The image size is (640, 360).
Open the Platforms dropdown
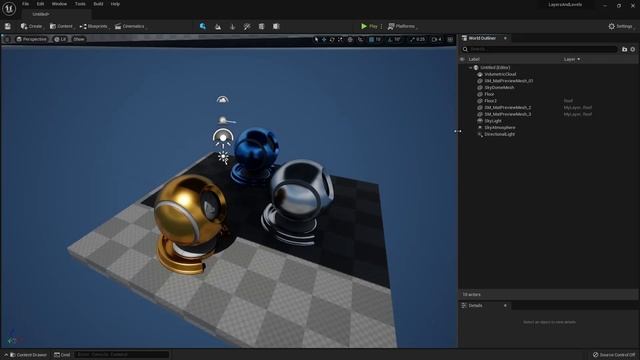pyautogui.click(x=402, y=26)
